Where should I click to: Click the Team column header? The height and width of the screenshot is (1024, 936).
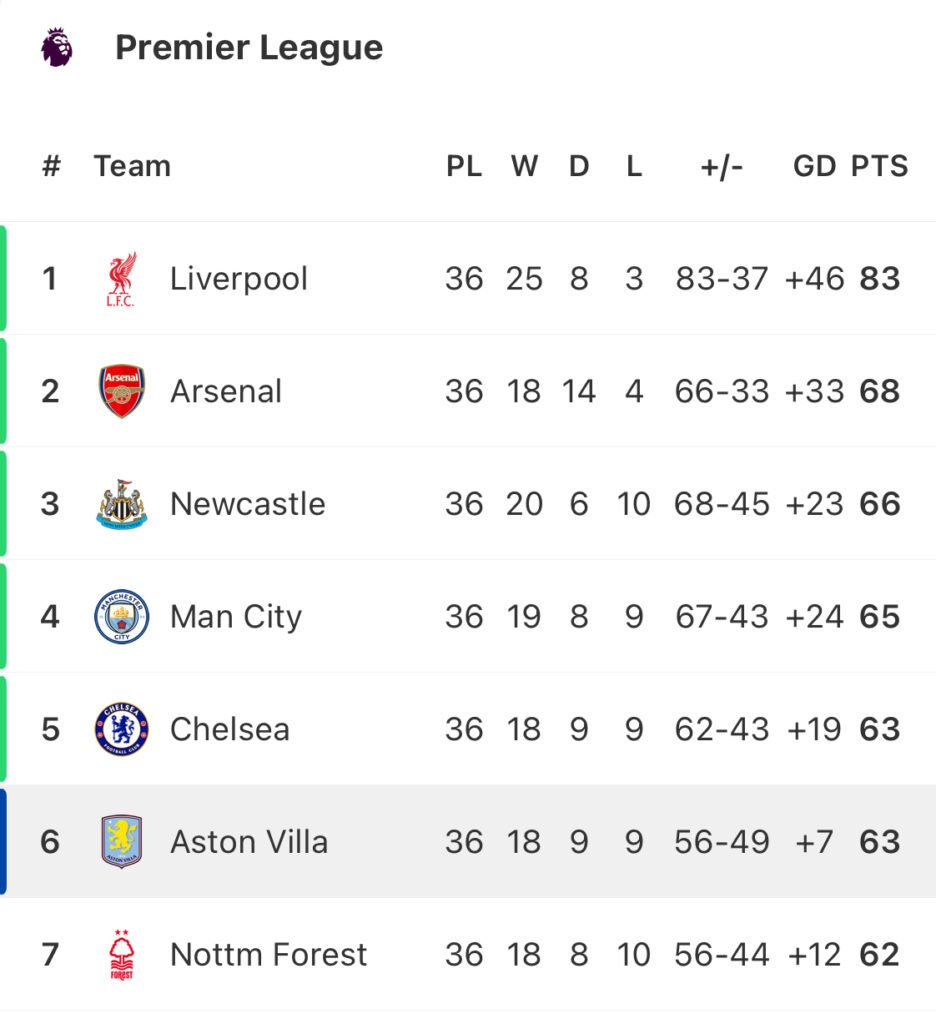132,166
